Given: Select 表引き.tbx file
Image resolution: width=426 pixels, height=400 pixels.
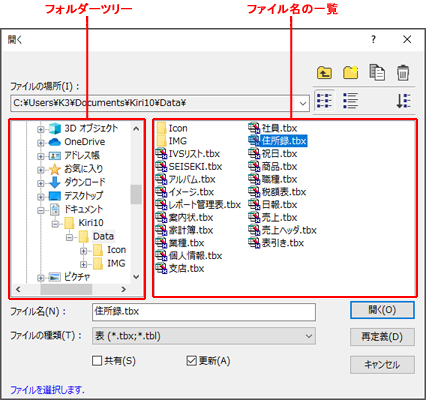Looking at the screenshot, I should coord(276,243).
